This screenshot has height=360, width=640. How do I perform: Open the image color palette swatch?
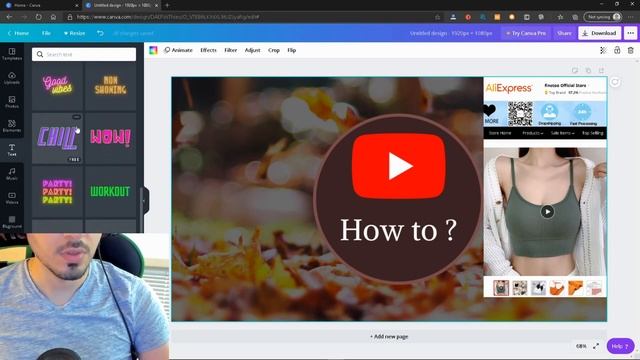[x=153, y=50]
